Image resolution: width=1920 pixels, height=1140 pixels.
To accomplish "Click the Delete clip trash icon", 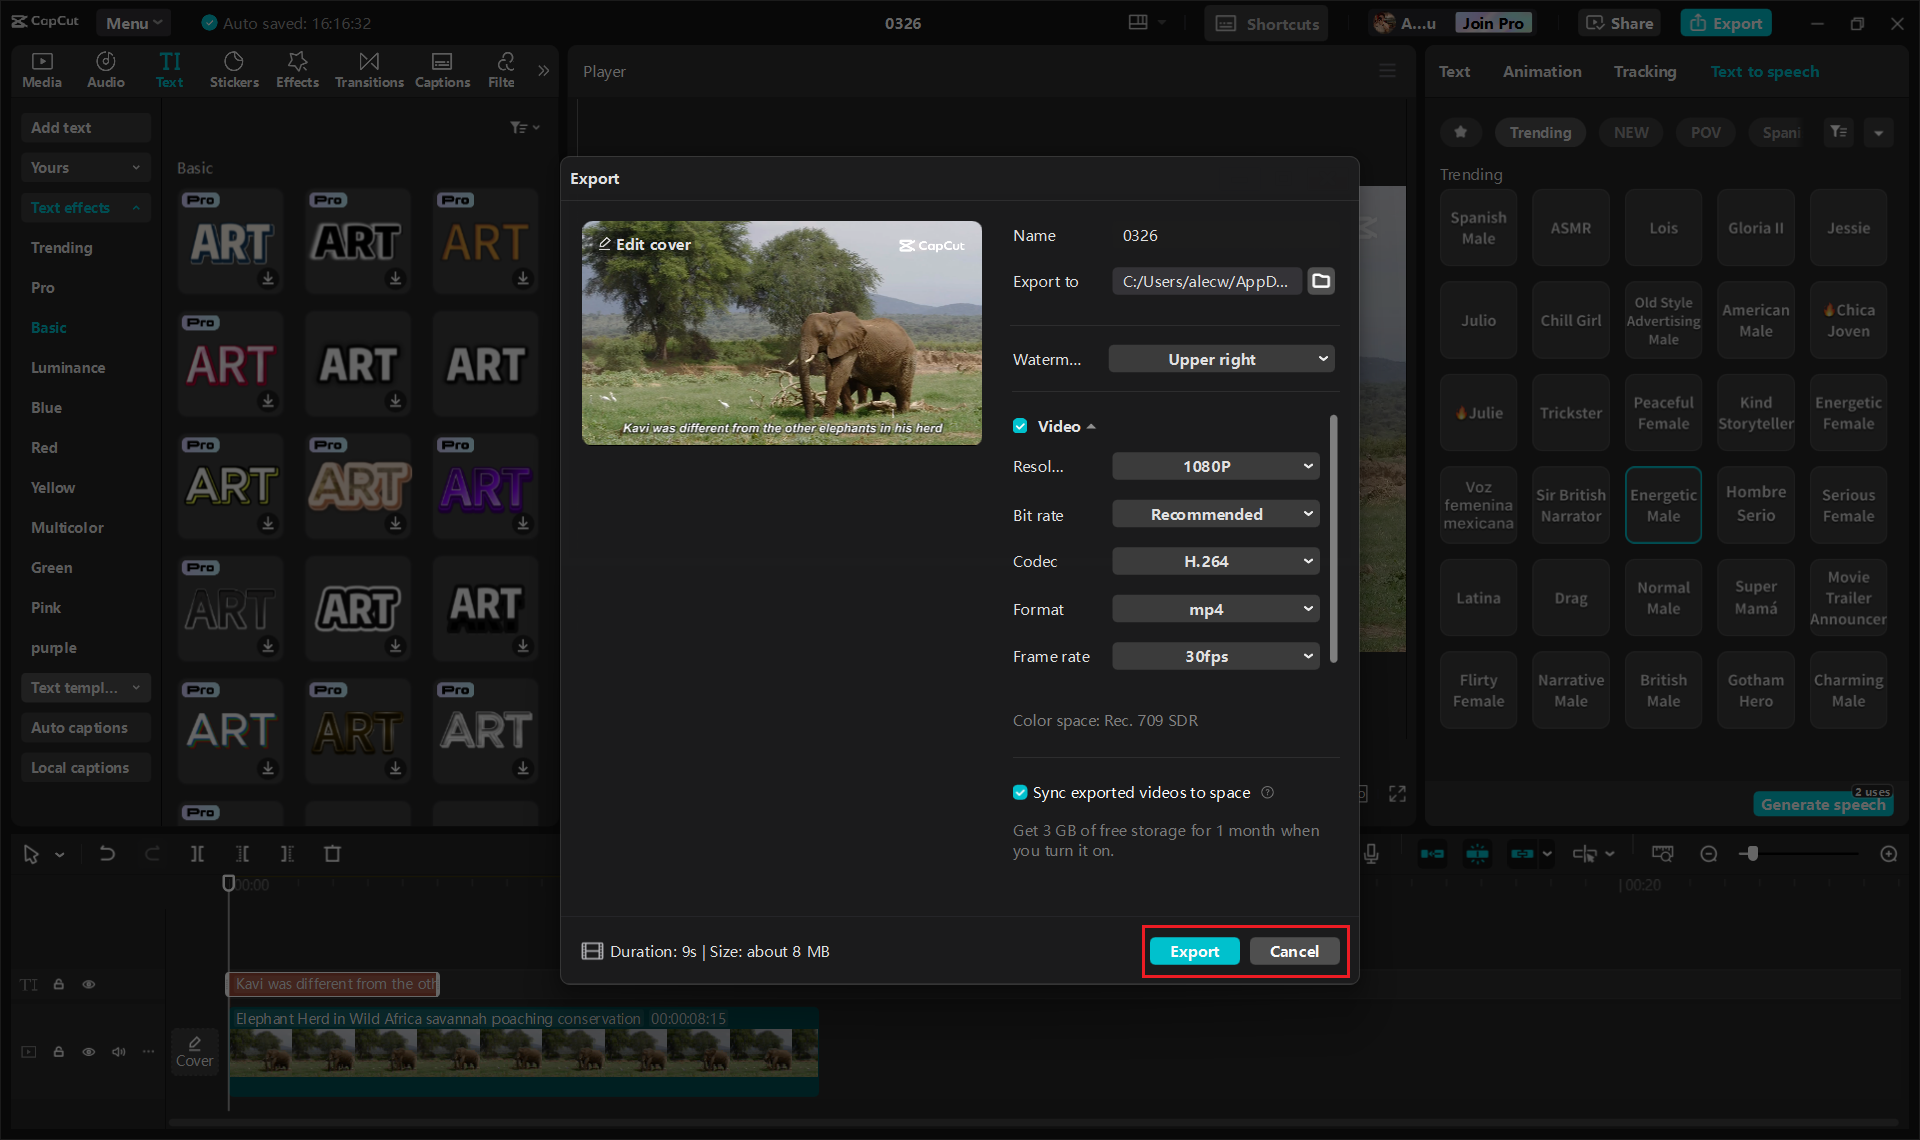I will point(333,853).
